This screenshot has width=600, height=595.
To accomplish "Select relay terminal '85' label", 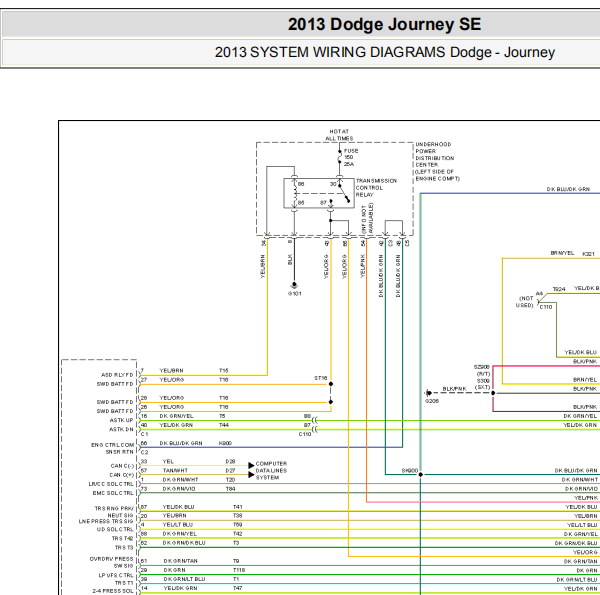I will [x=301, y=202].
